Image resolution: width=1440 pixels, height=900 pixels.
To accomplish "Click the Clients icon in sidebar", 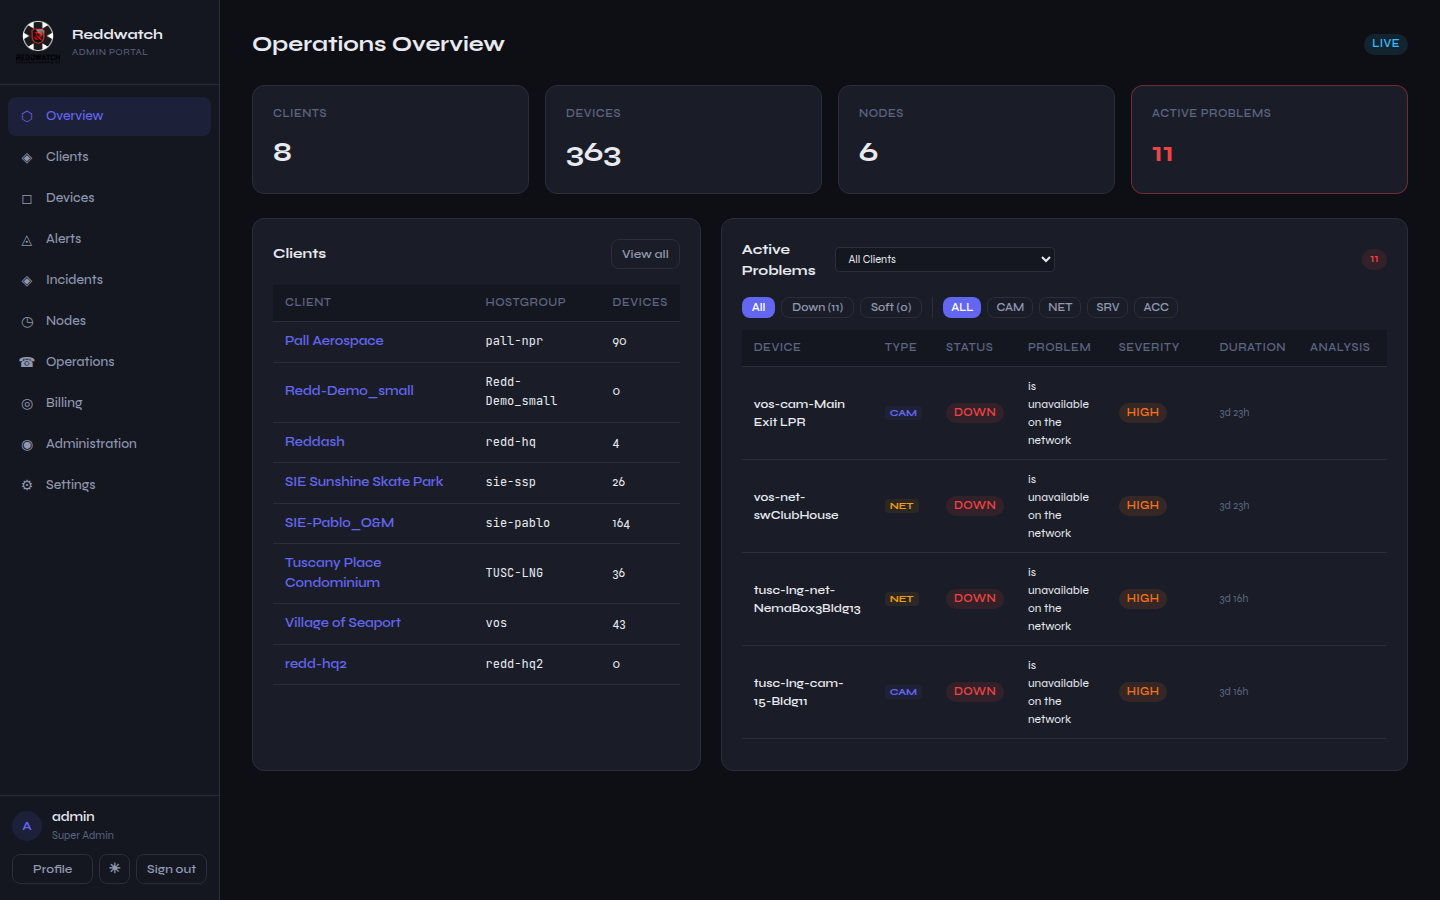I will [x=27, y=157].
